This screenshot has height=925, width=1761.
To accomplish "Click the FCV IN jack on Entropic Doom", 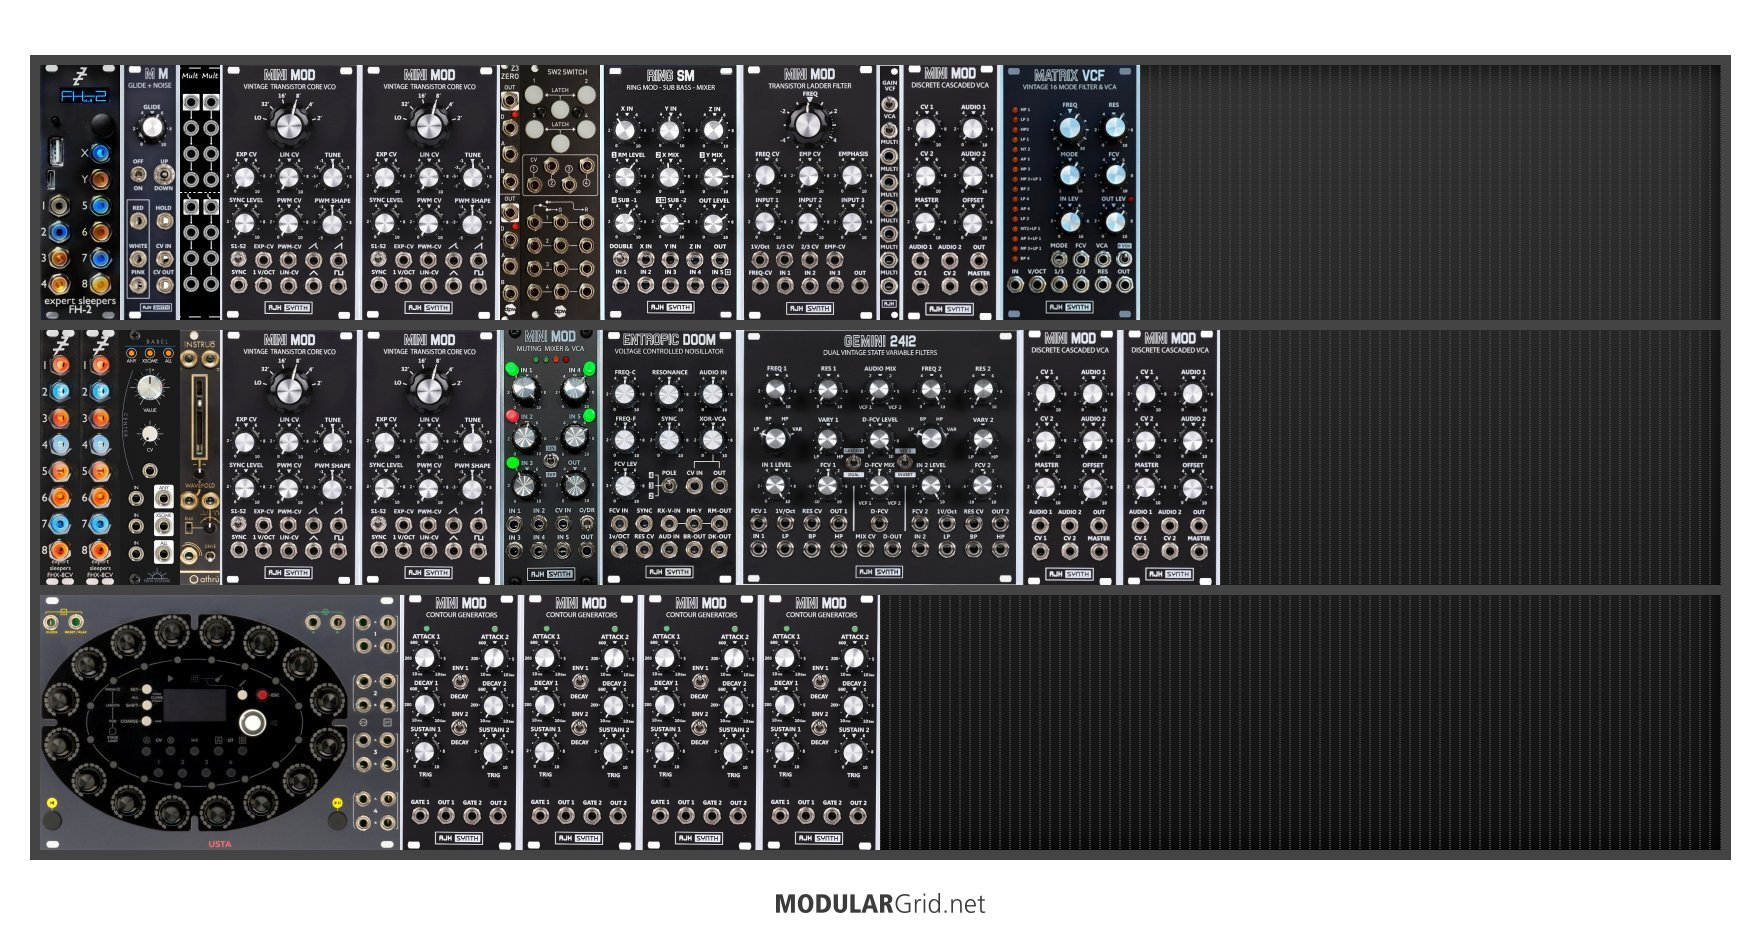I will (x=619, y=523).
